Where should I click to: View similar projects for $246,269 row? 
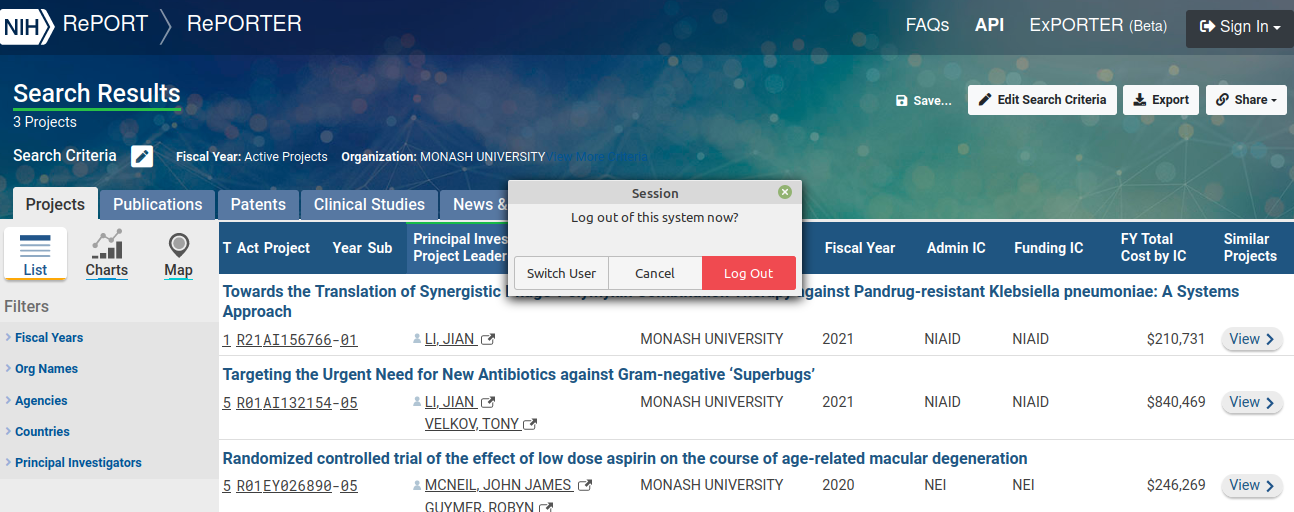click(x=1252, y=486)
